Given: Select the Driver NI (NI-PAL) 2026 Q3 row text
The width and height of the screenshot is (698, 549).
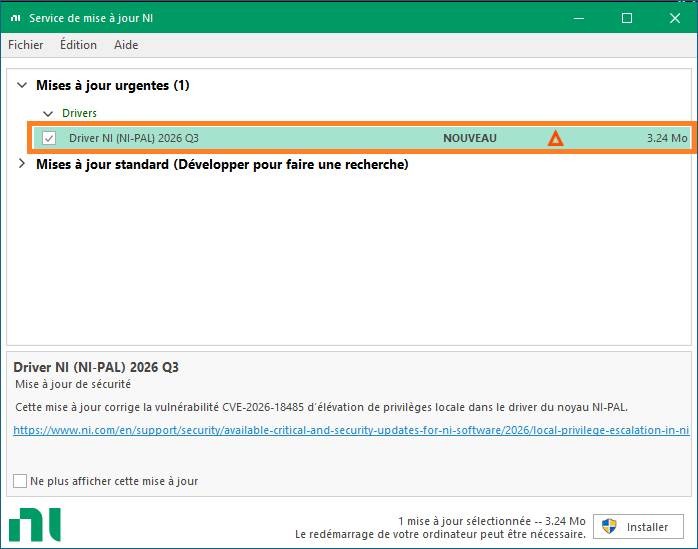Looking at the screenshot, I should pos(134,138).
